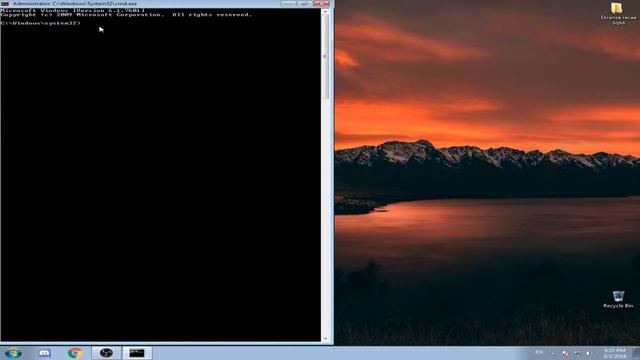
Task: Open the Action Center flag tray icon
Action: (565, 353)
